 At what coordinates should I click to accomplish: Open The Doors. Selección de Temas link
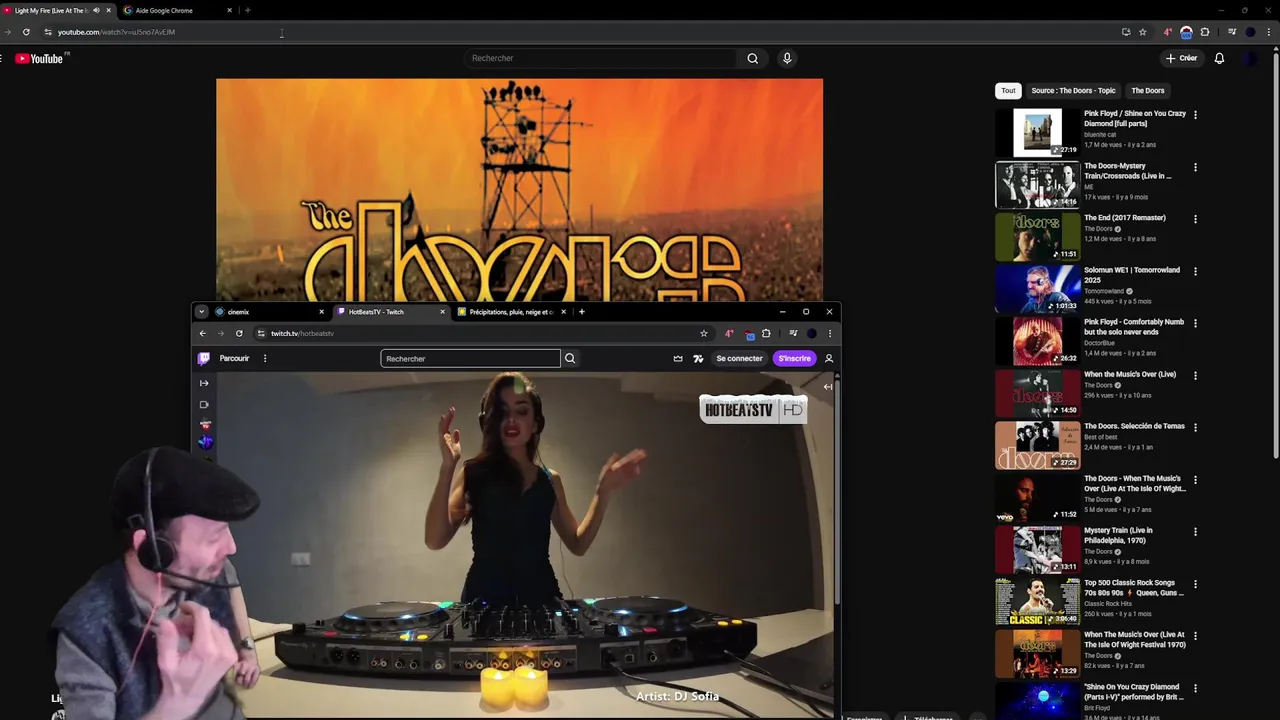point(1134,426)
